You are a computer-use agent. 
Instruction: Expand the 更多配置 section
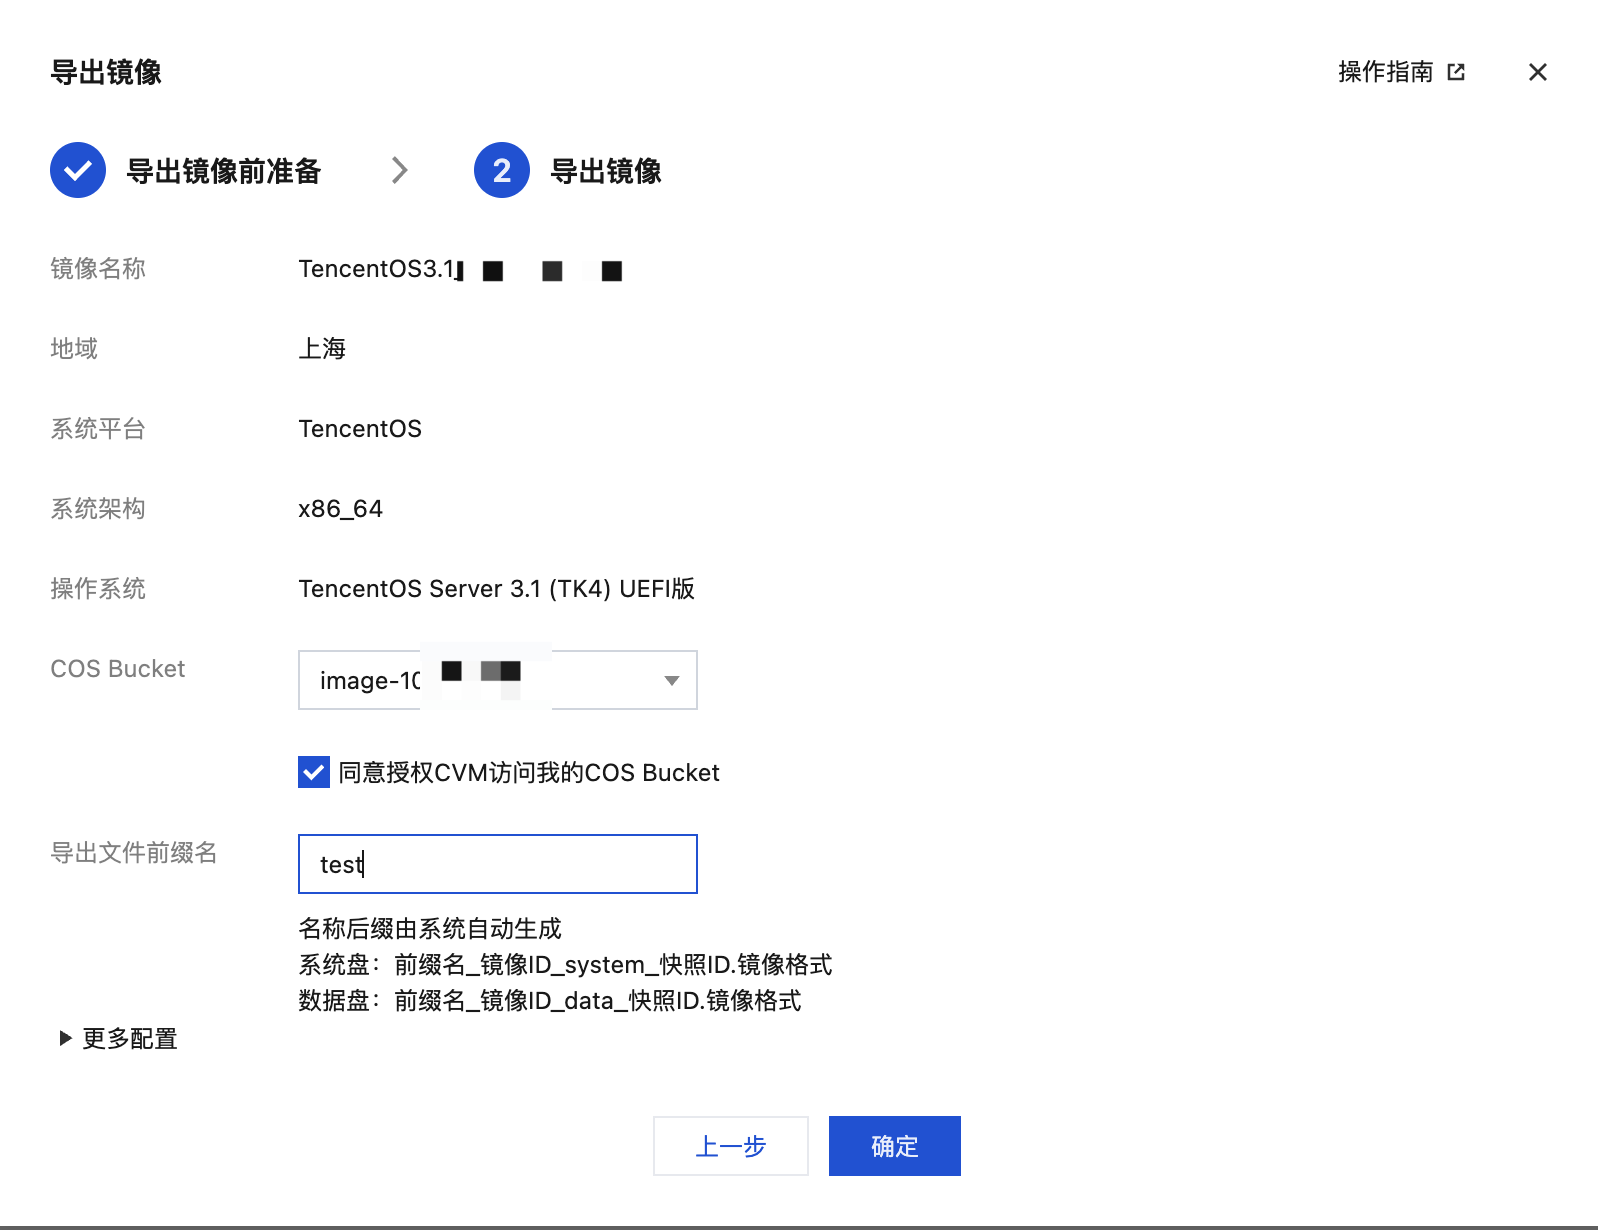pos(118,1038)
